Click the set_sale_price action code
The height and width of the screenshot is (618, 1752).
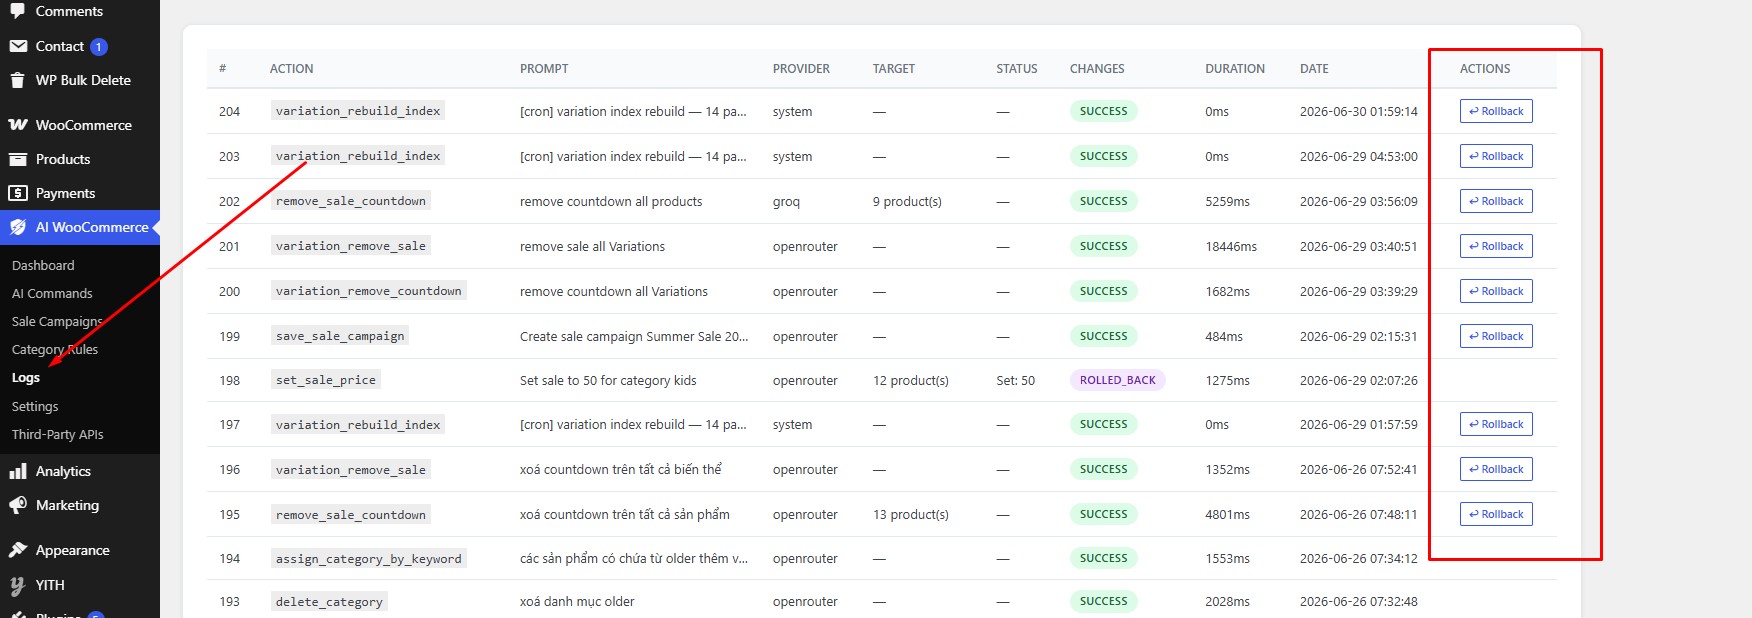[326, 380]
